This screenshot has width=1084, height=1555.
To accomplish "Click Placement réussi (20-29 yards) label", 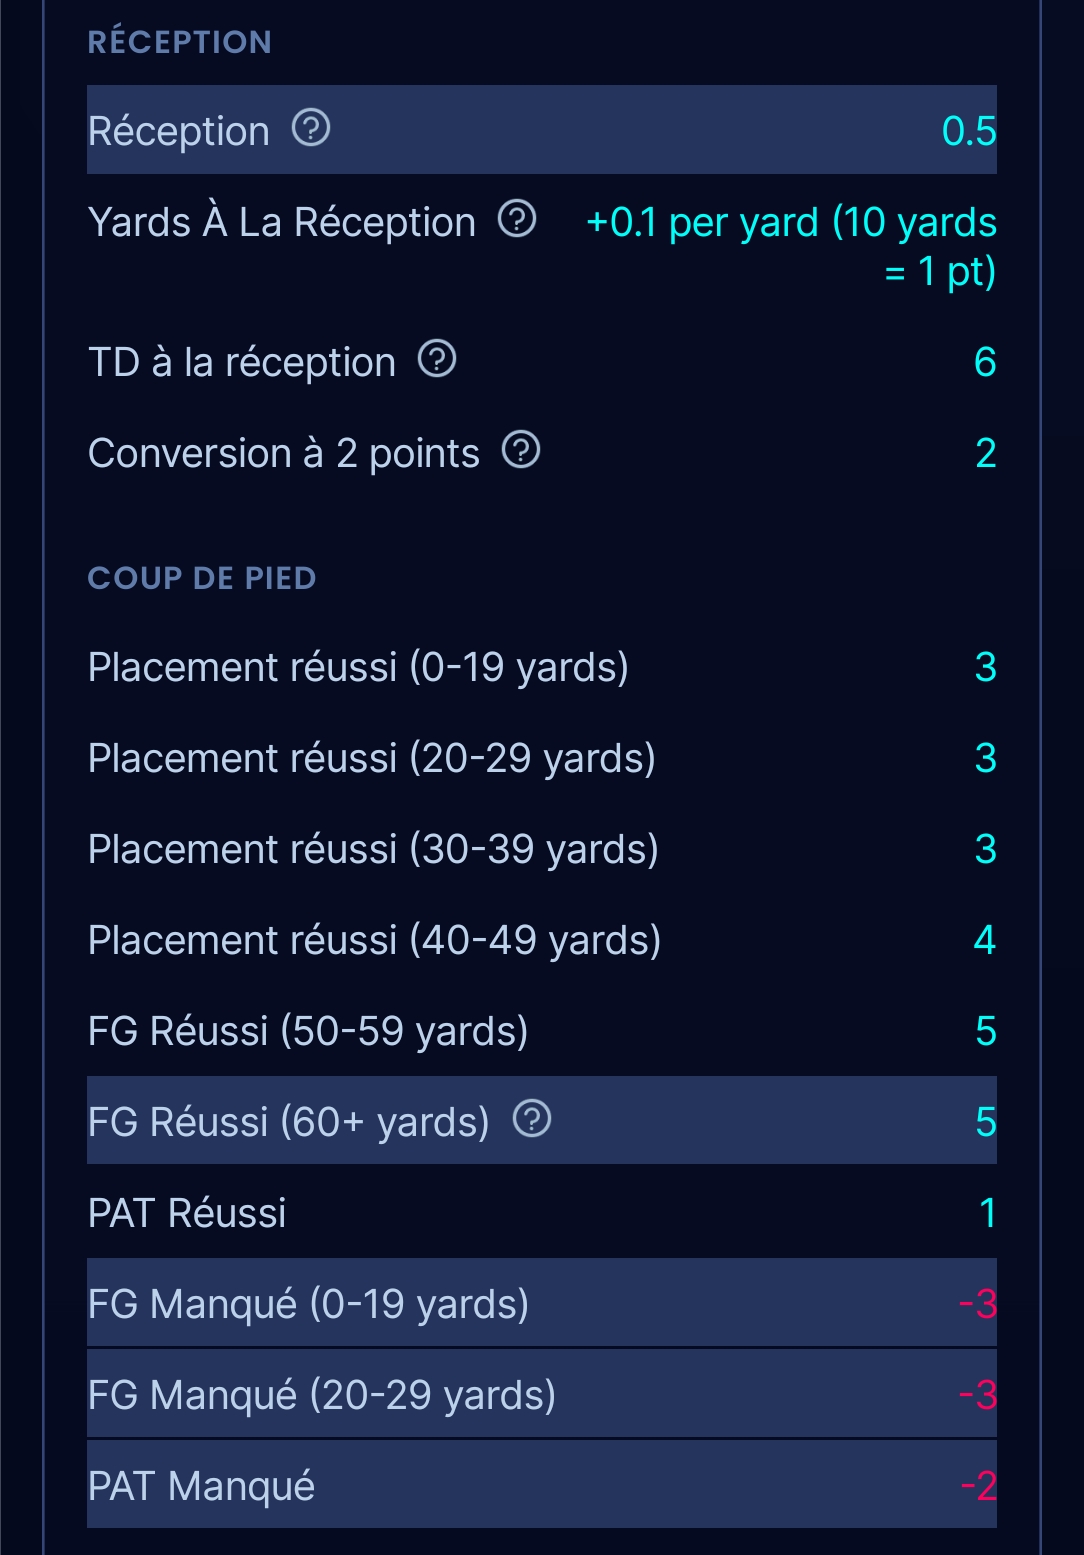I will pyautogui.click(x=371, y=758).
